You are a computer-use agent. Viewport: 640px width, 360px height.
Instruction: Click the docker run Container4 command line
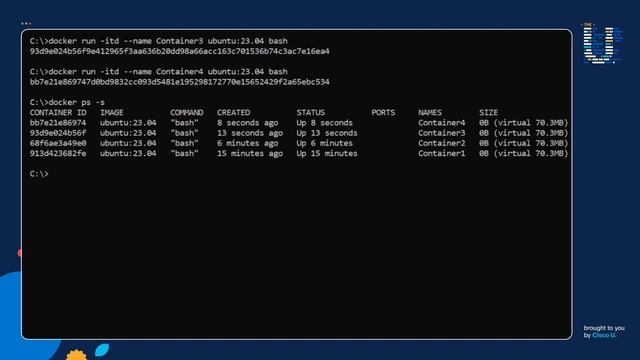point(158,71)
